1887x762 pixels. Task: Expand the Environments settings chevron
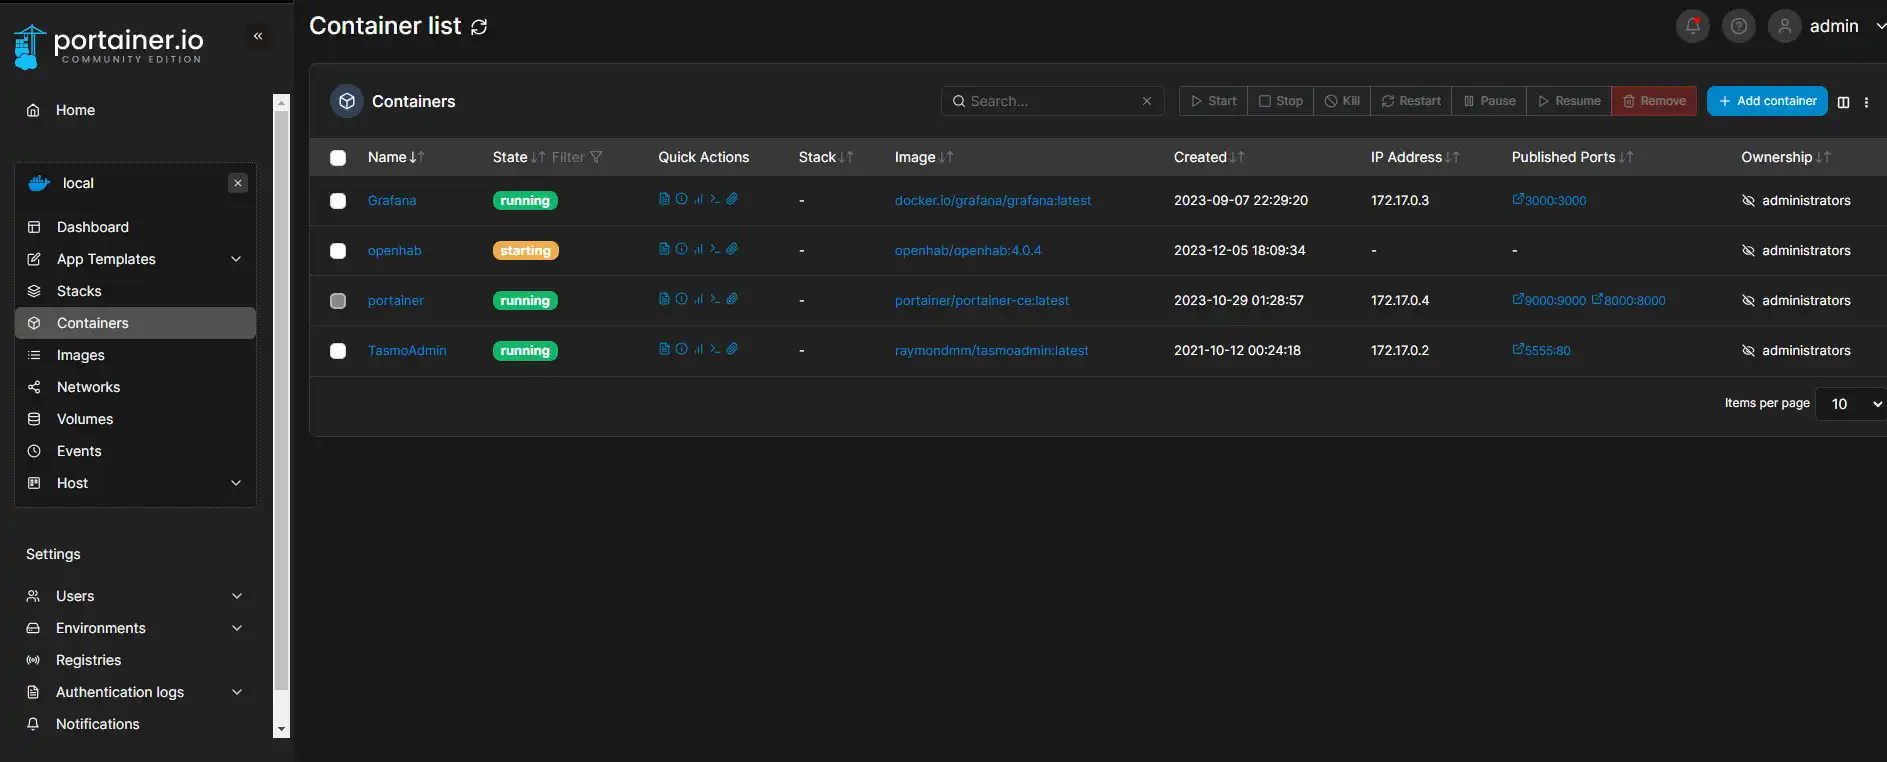tap(237, 628)
